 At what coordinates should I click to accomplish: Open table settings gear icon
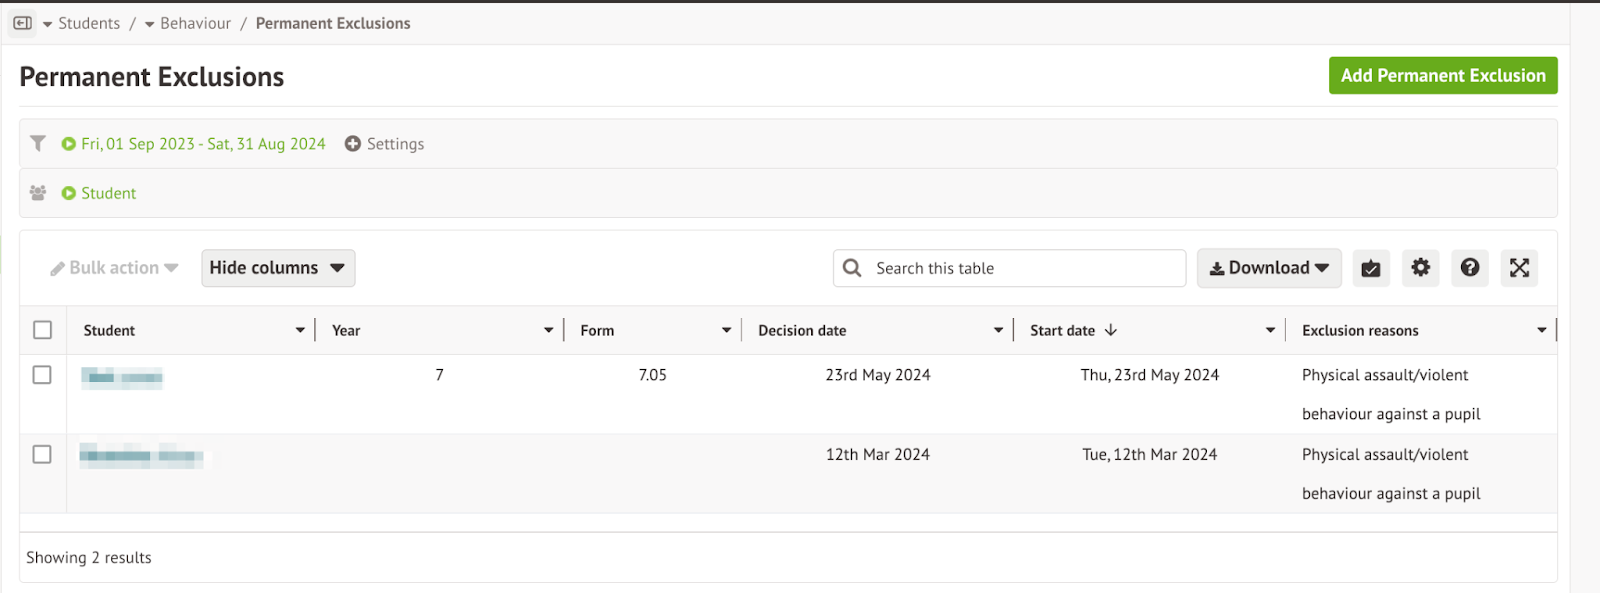pos(1420,268)
